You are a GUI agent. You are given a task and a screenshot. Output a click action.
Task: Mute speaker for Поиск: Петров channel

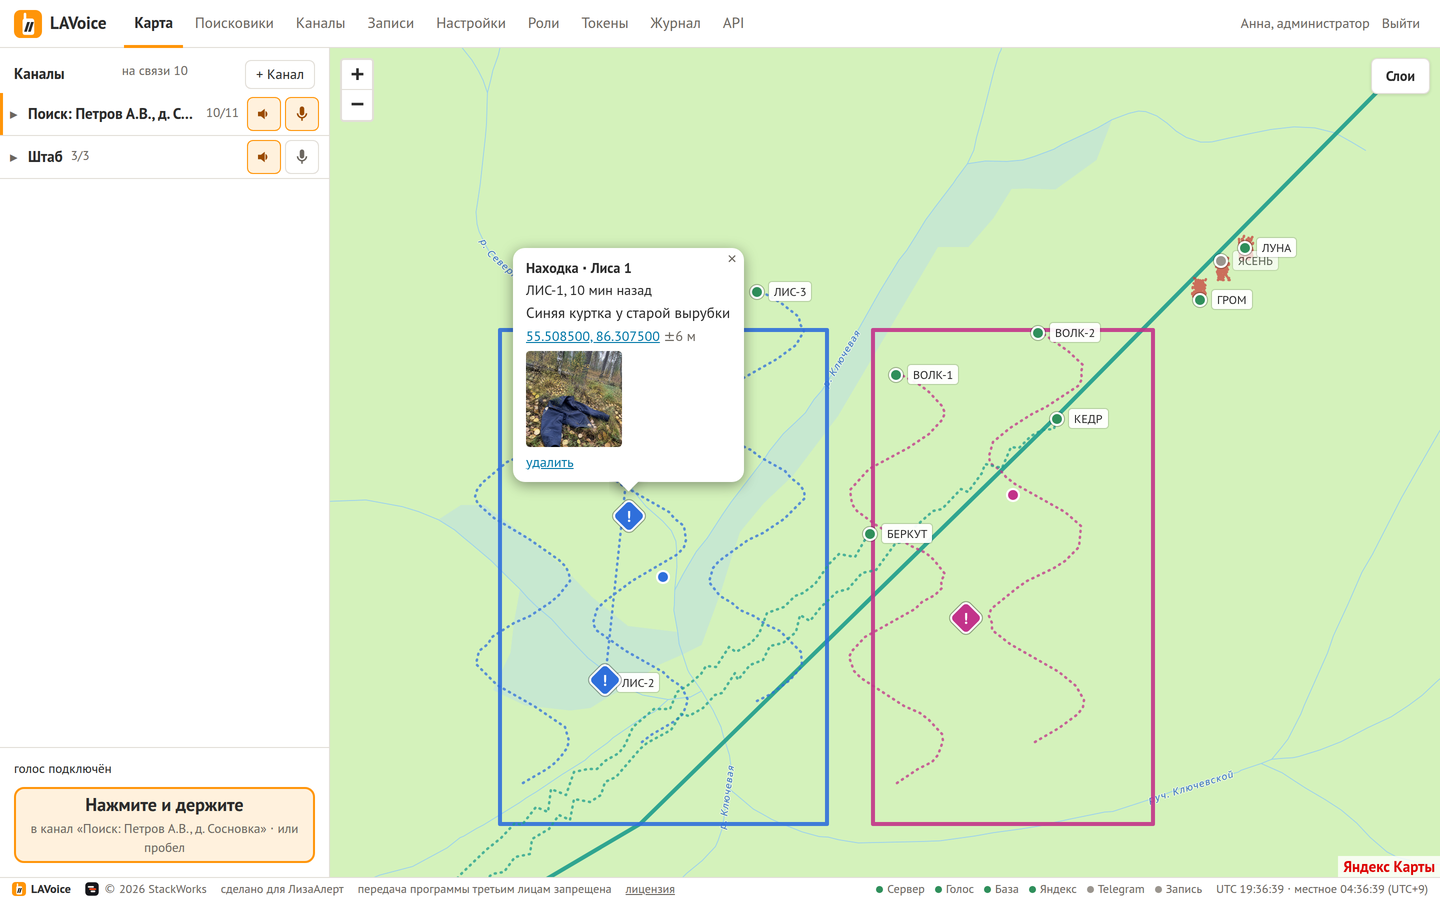tap(264, 114)
